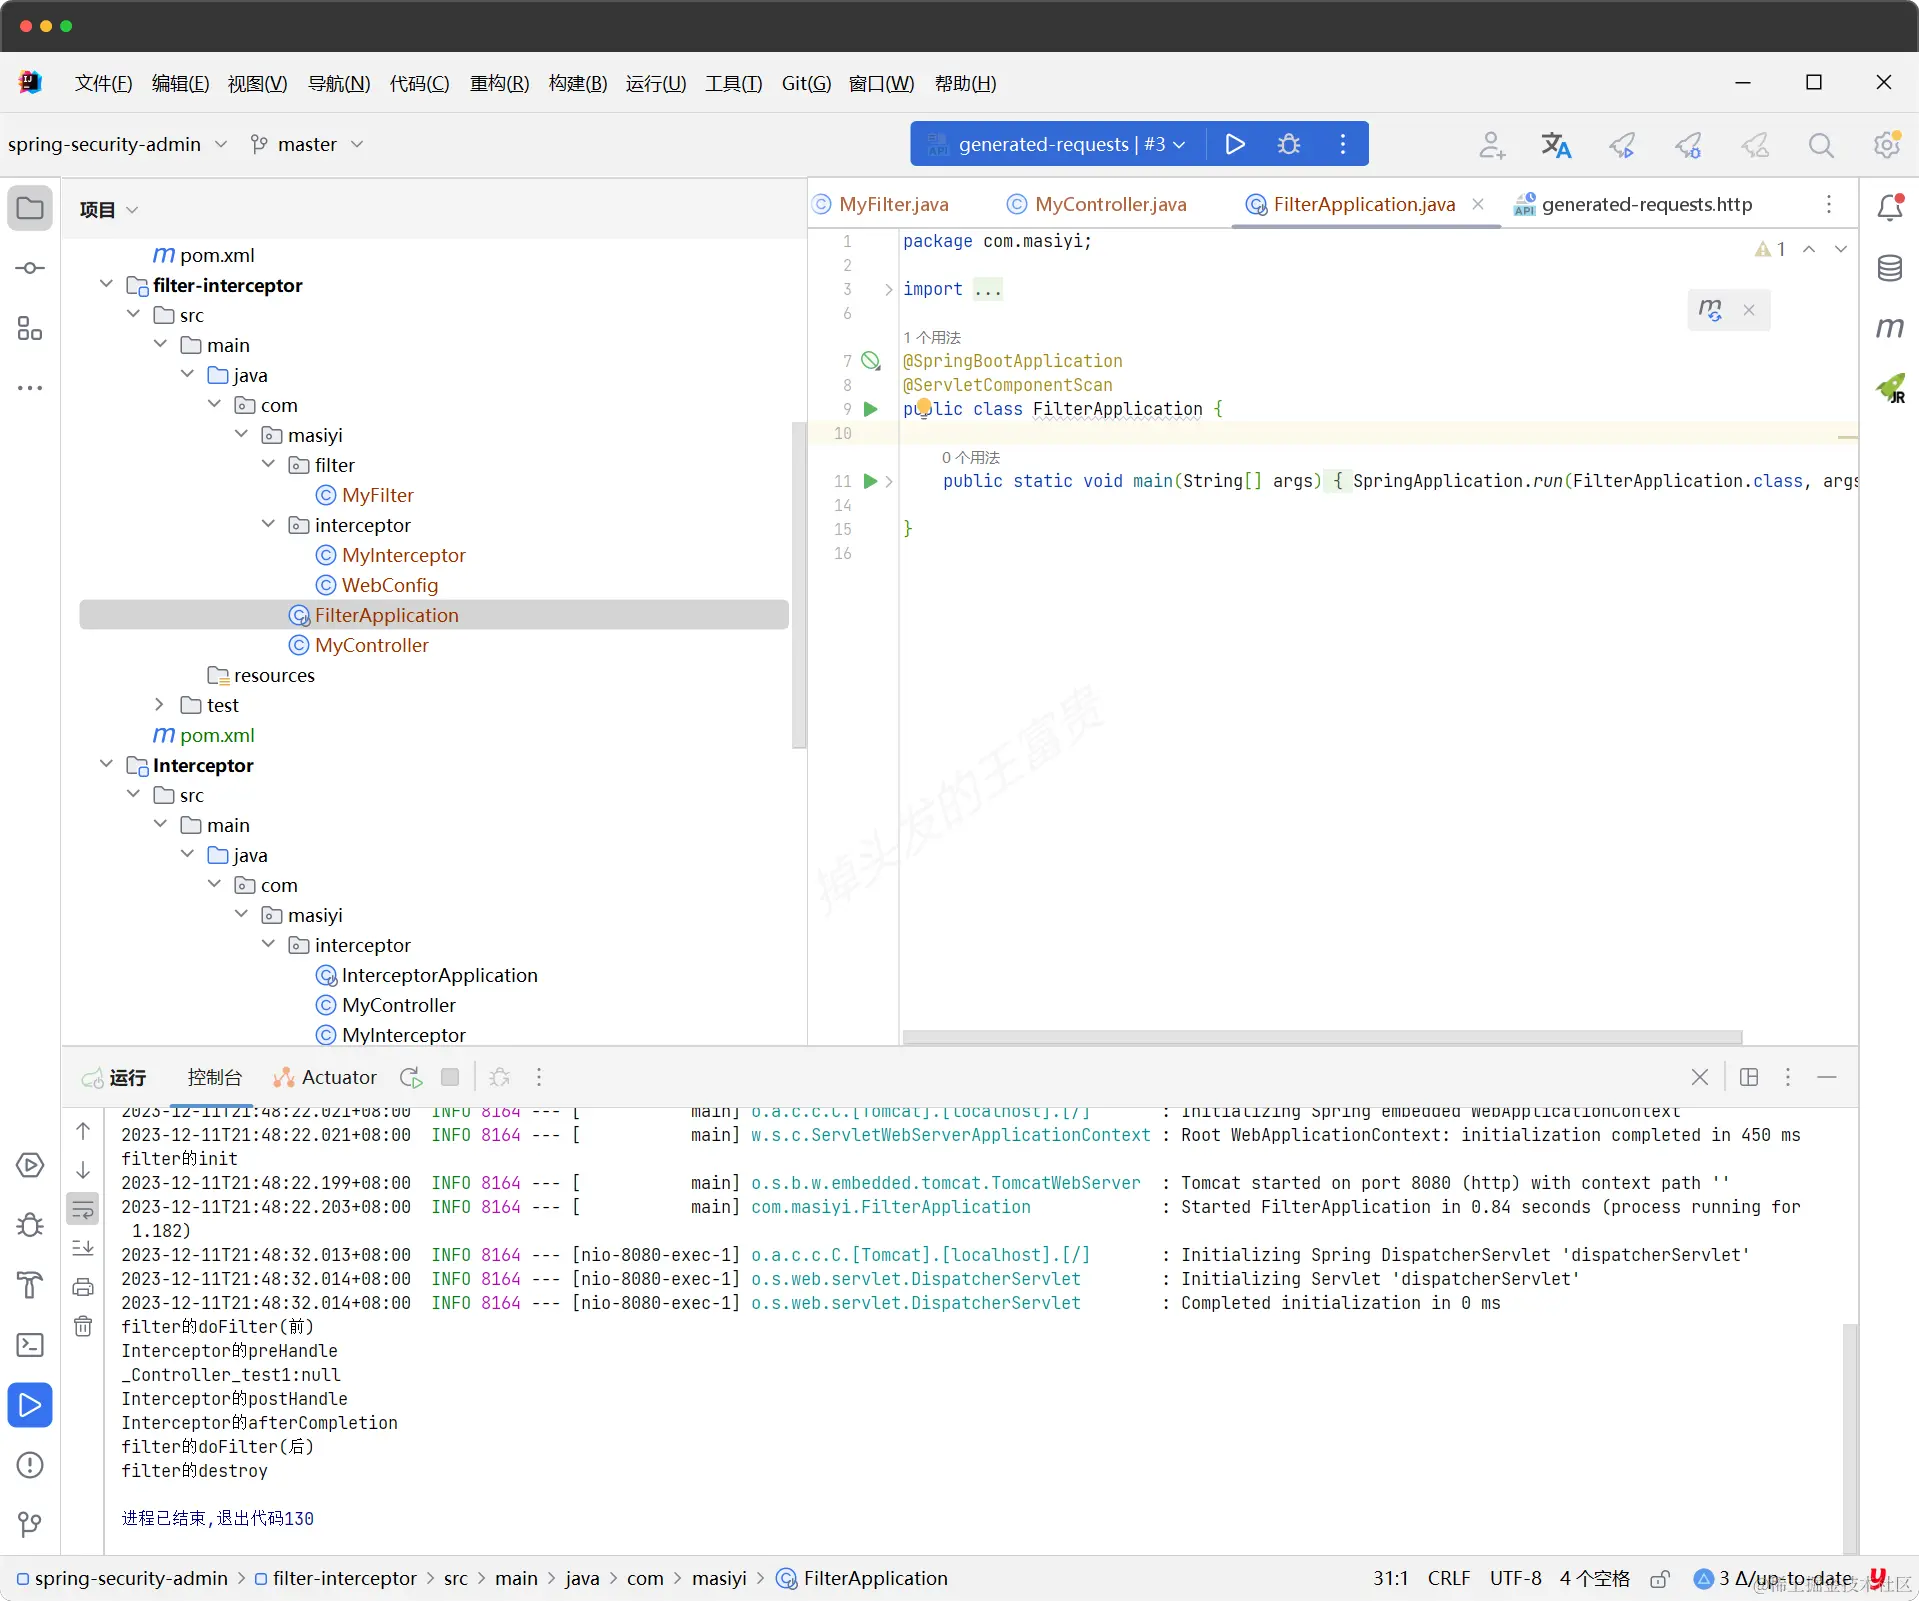Image resolution: width=1919 pixels, height=1601 pixels.
Task: Show the Notifications panel
Action: (x=1889, y=207)
